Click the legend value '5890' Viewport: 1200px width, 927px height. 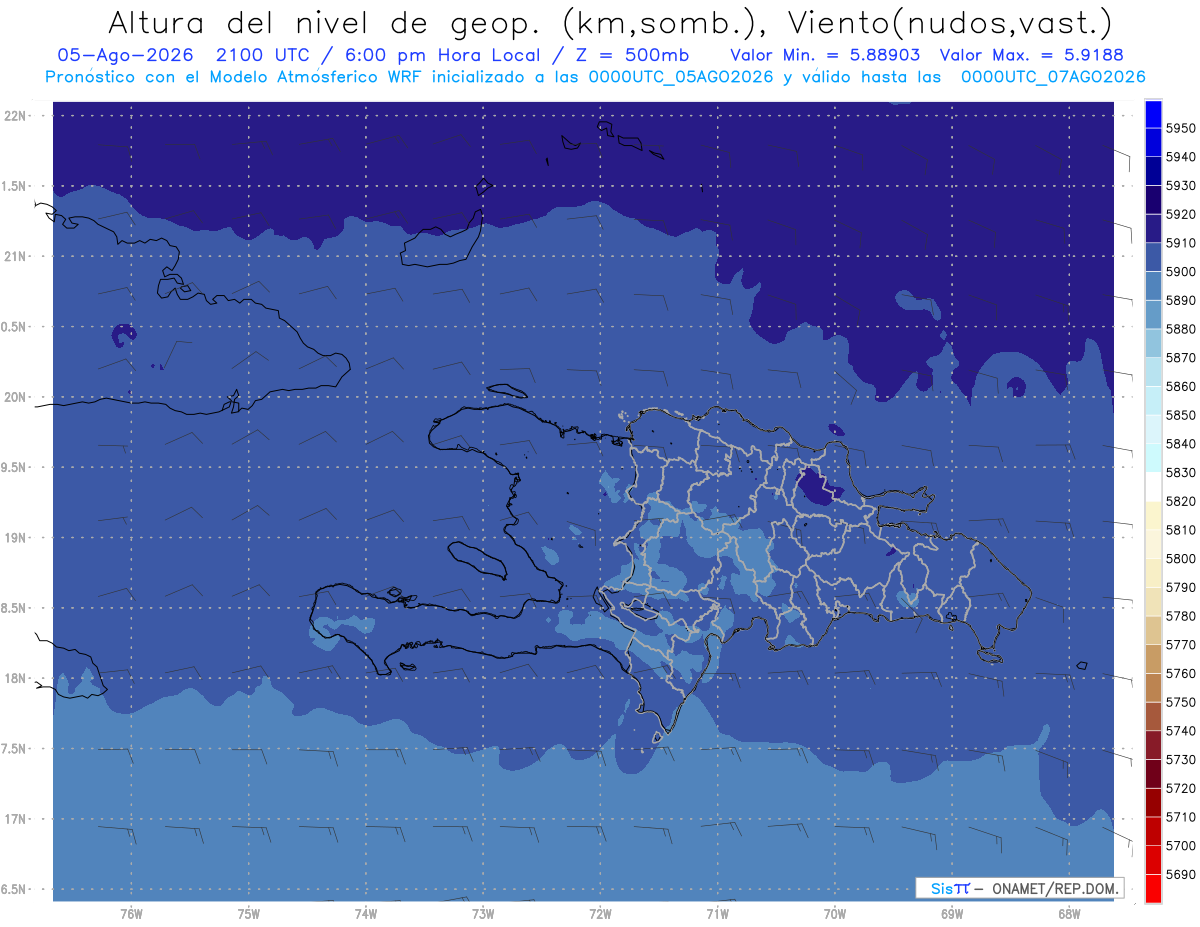click(x=1181, y=300)
